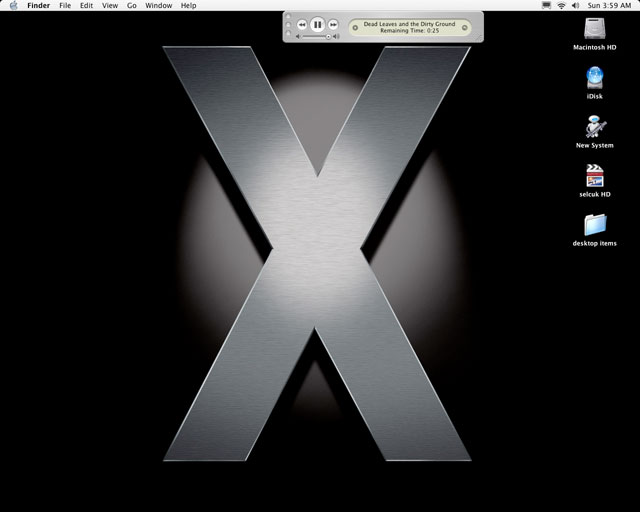The image size is (640, 512).
Task: Skip to next track in iTunes
Action: pyautogui.click(x=333, y=25)
